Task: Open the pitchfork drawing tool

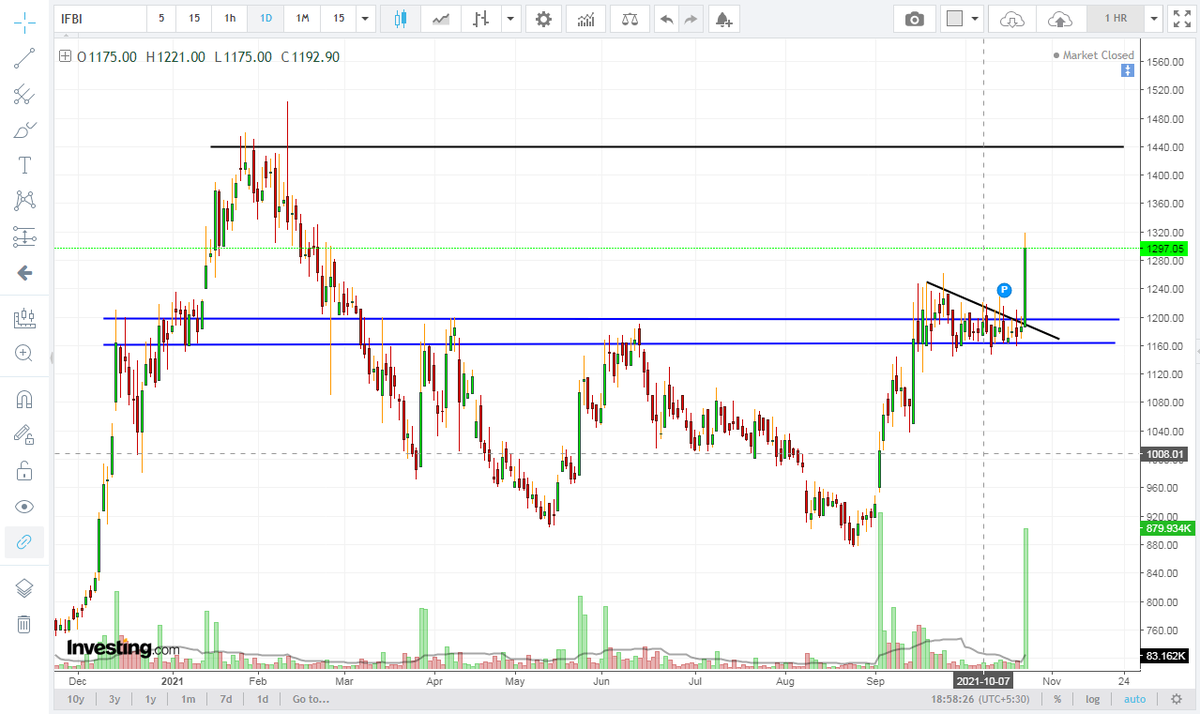Action: [24, 95]
